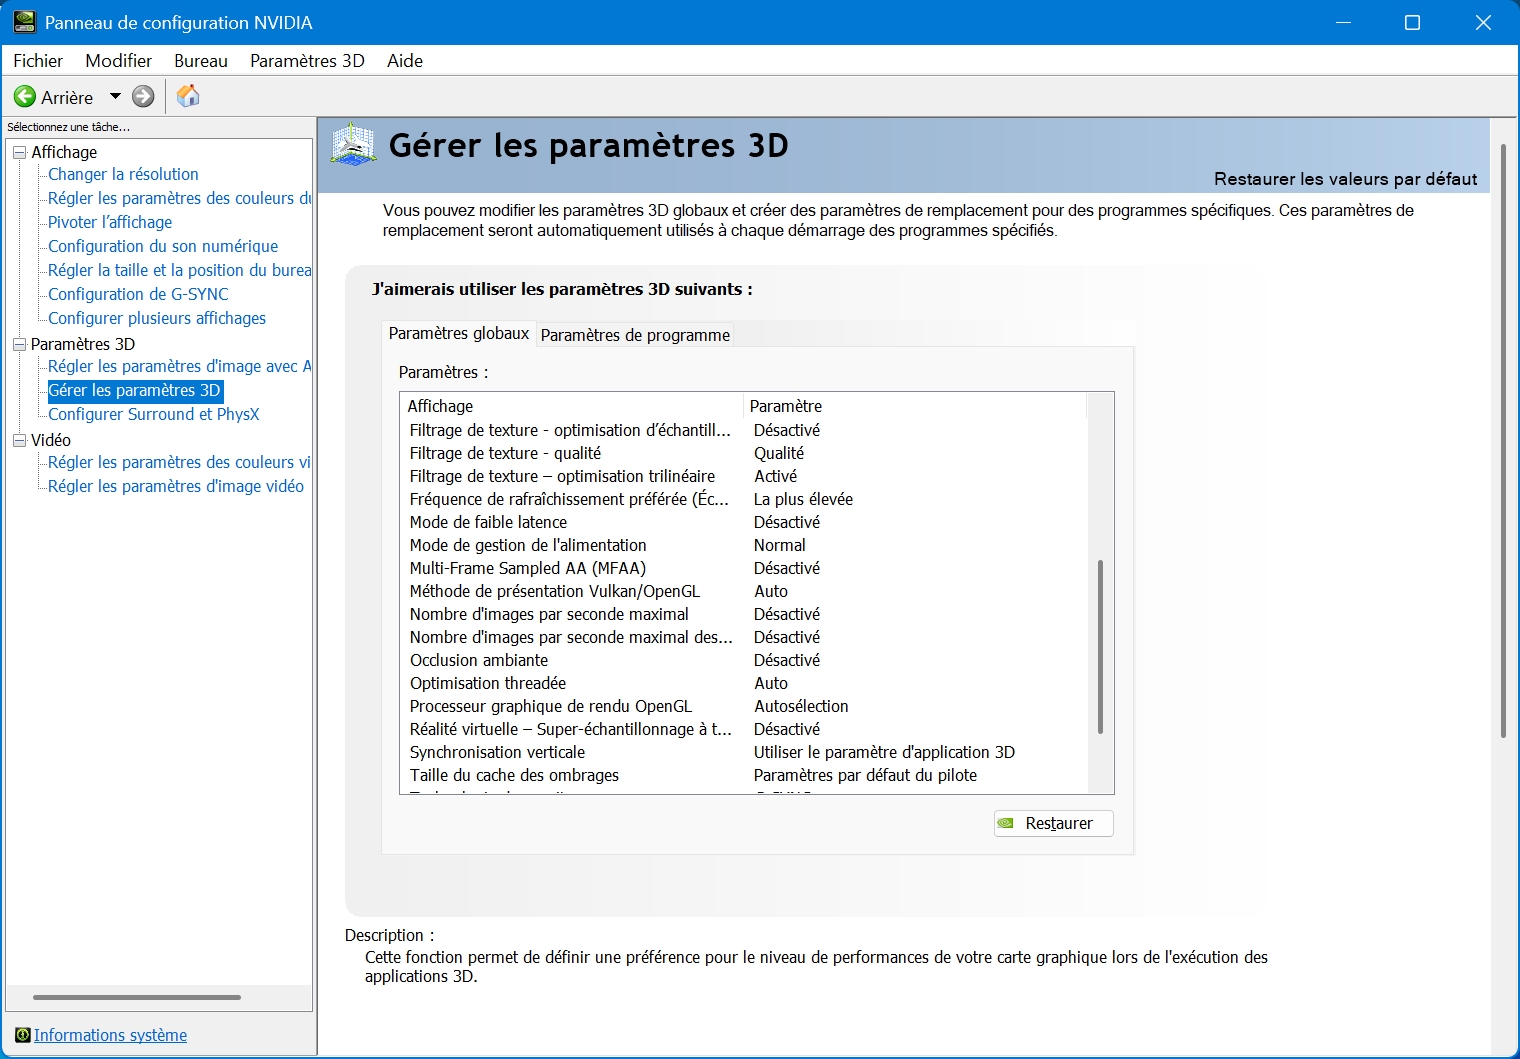
Task: Open the Bureau menu
Action: (x=201, y=61)
